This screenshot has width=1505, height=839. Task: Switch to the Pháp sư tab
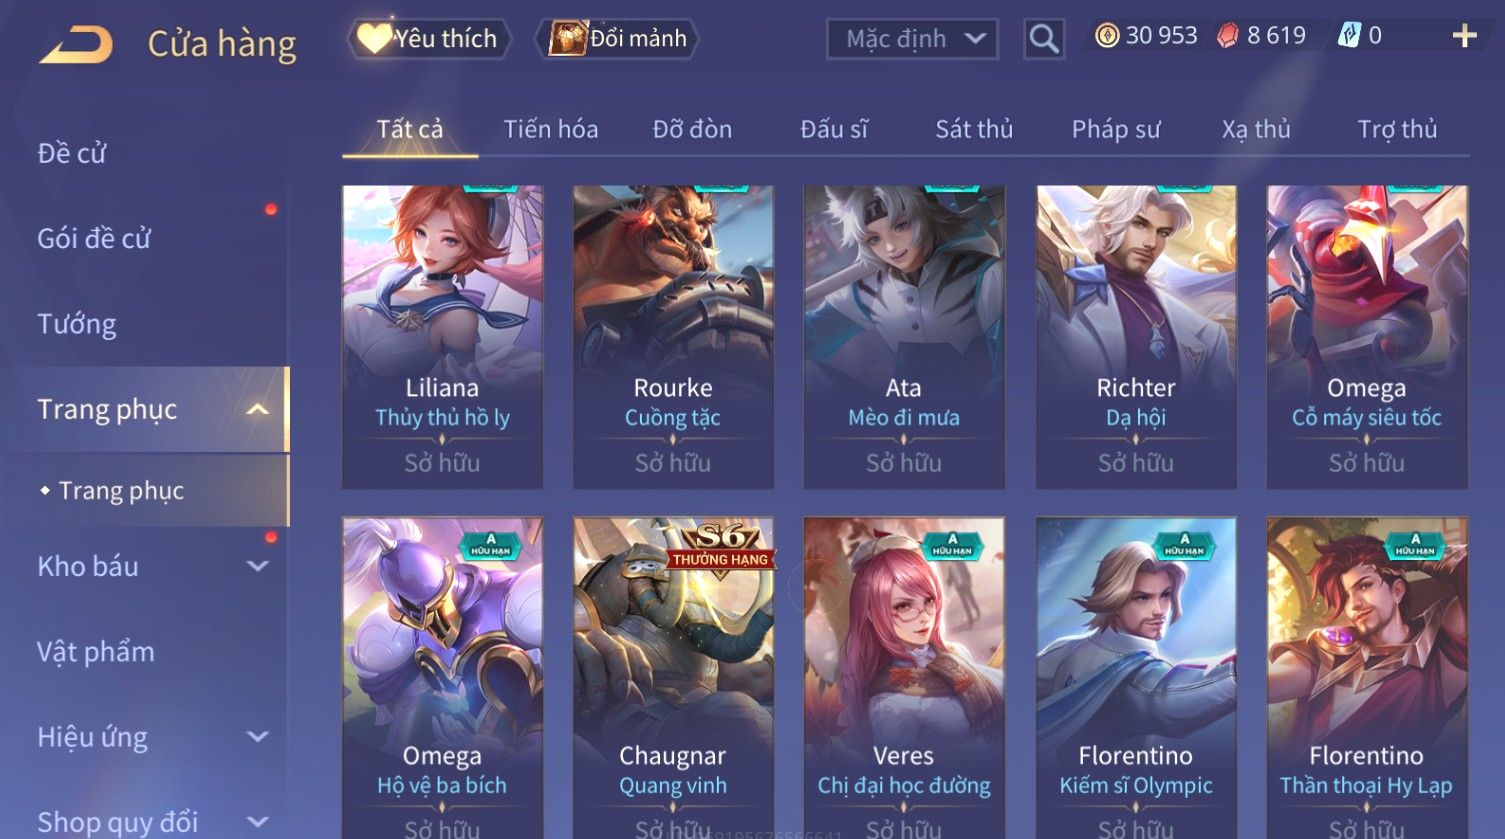coord(1116,129)
